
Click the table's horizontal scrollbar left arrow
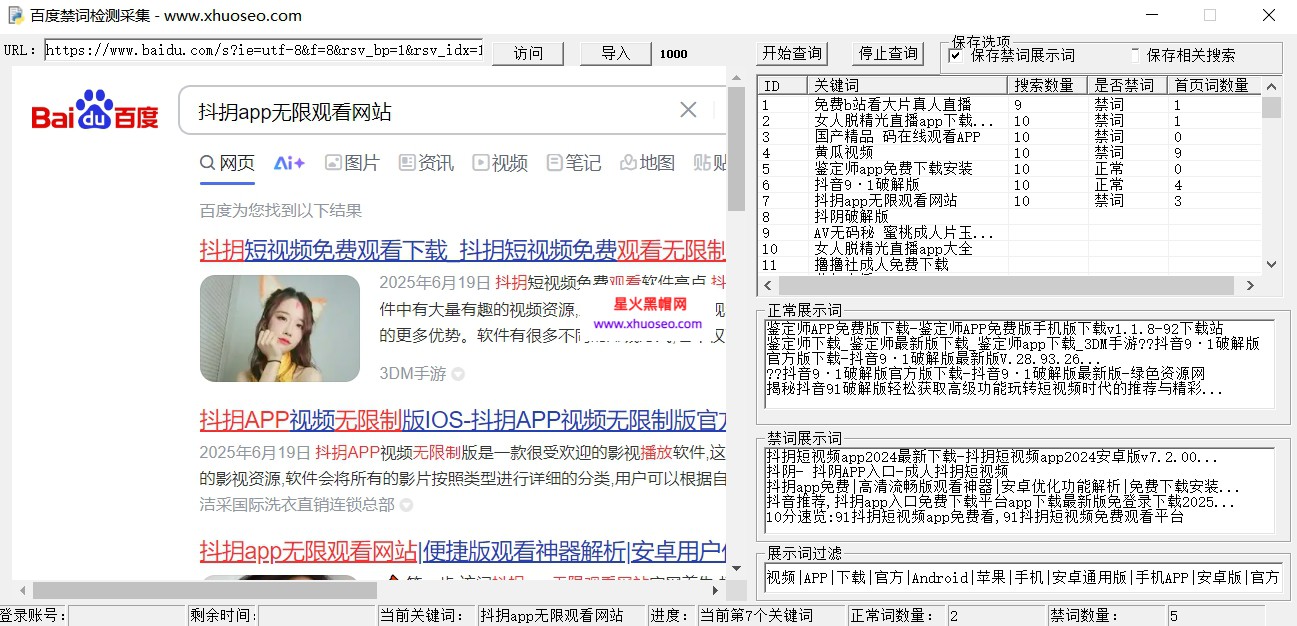point(766,286)
